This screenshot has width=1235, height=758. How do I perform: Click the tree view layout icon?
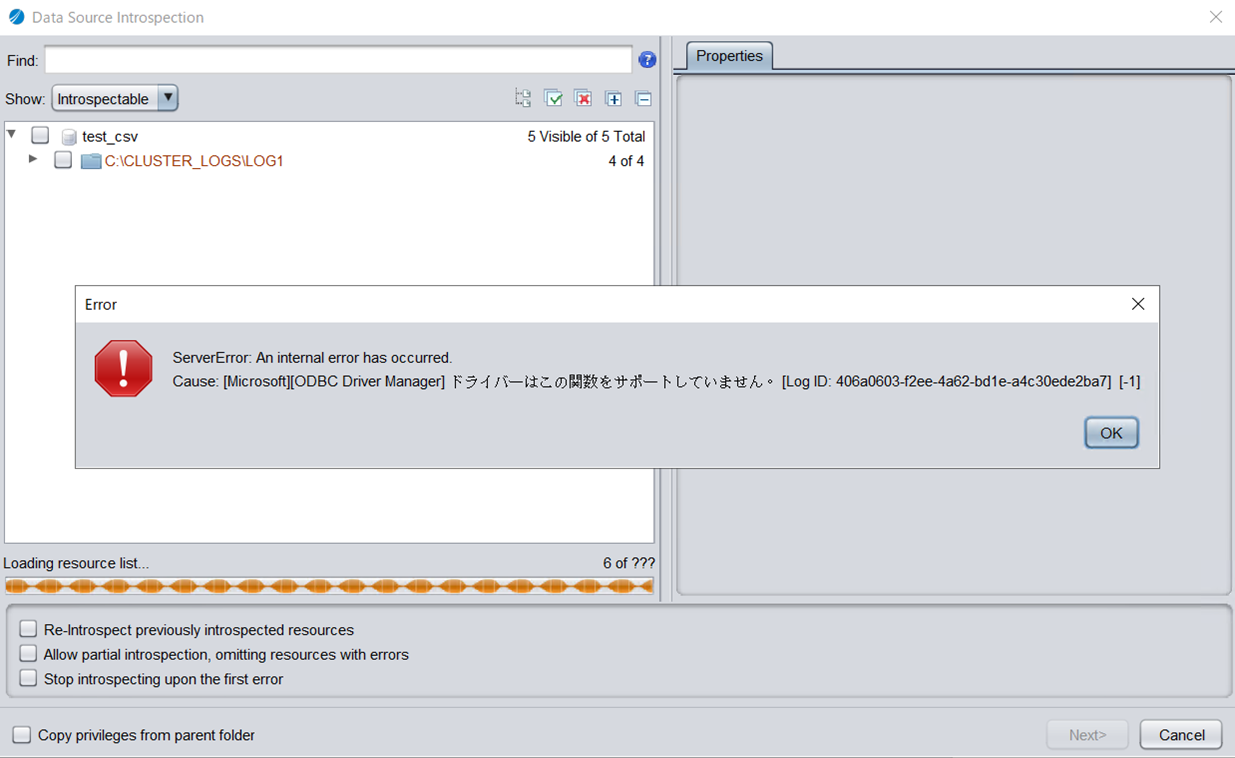pyautogui.click(x=523, y=98)
